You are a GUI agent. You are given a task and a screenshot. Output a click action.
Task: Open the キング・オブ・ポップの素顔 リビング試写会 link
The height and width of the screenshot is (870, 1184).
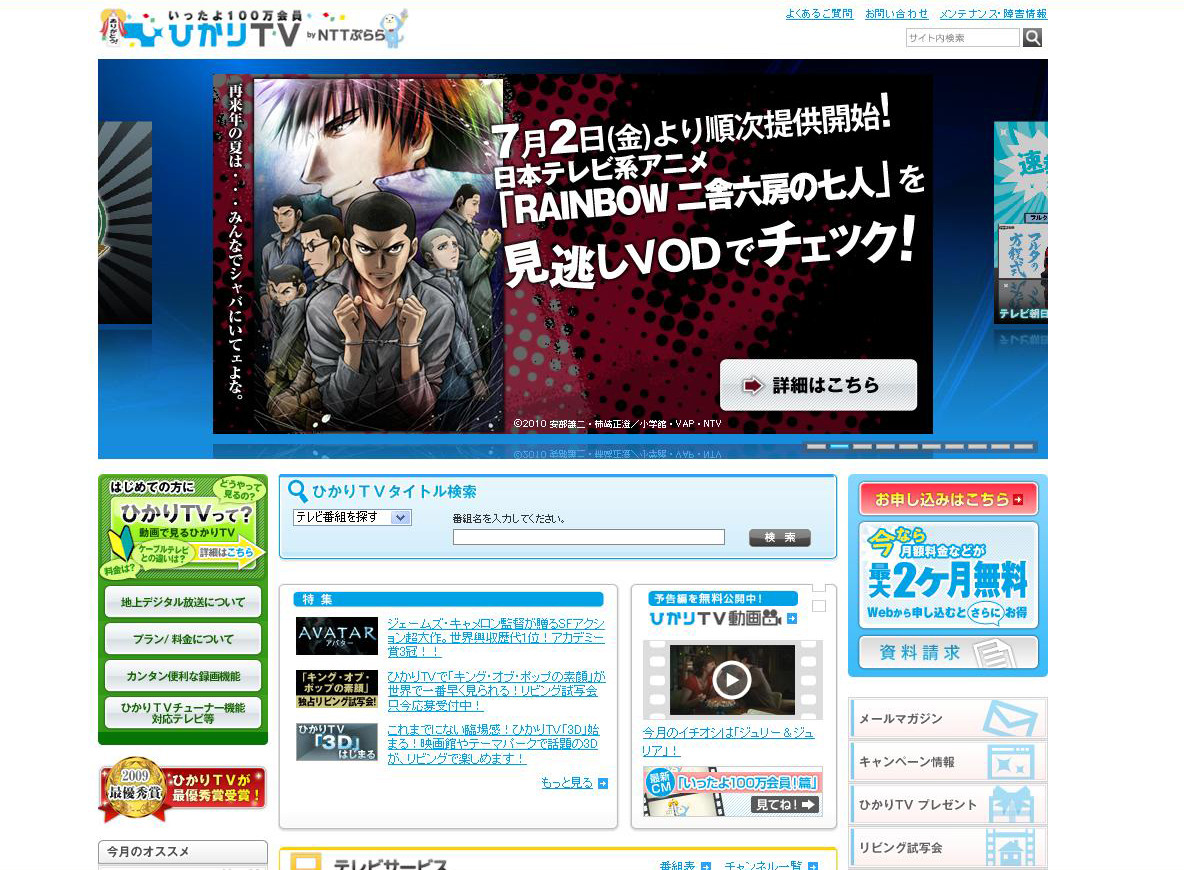click(x=496, y=691)
